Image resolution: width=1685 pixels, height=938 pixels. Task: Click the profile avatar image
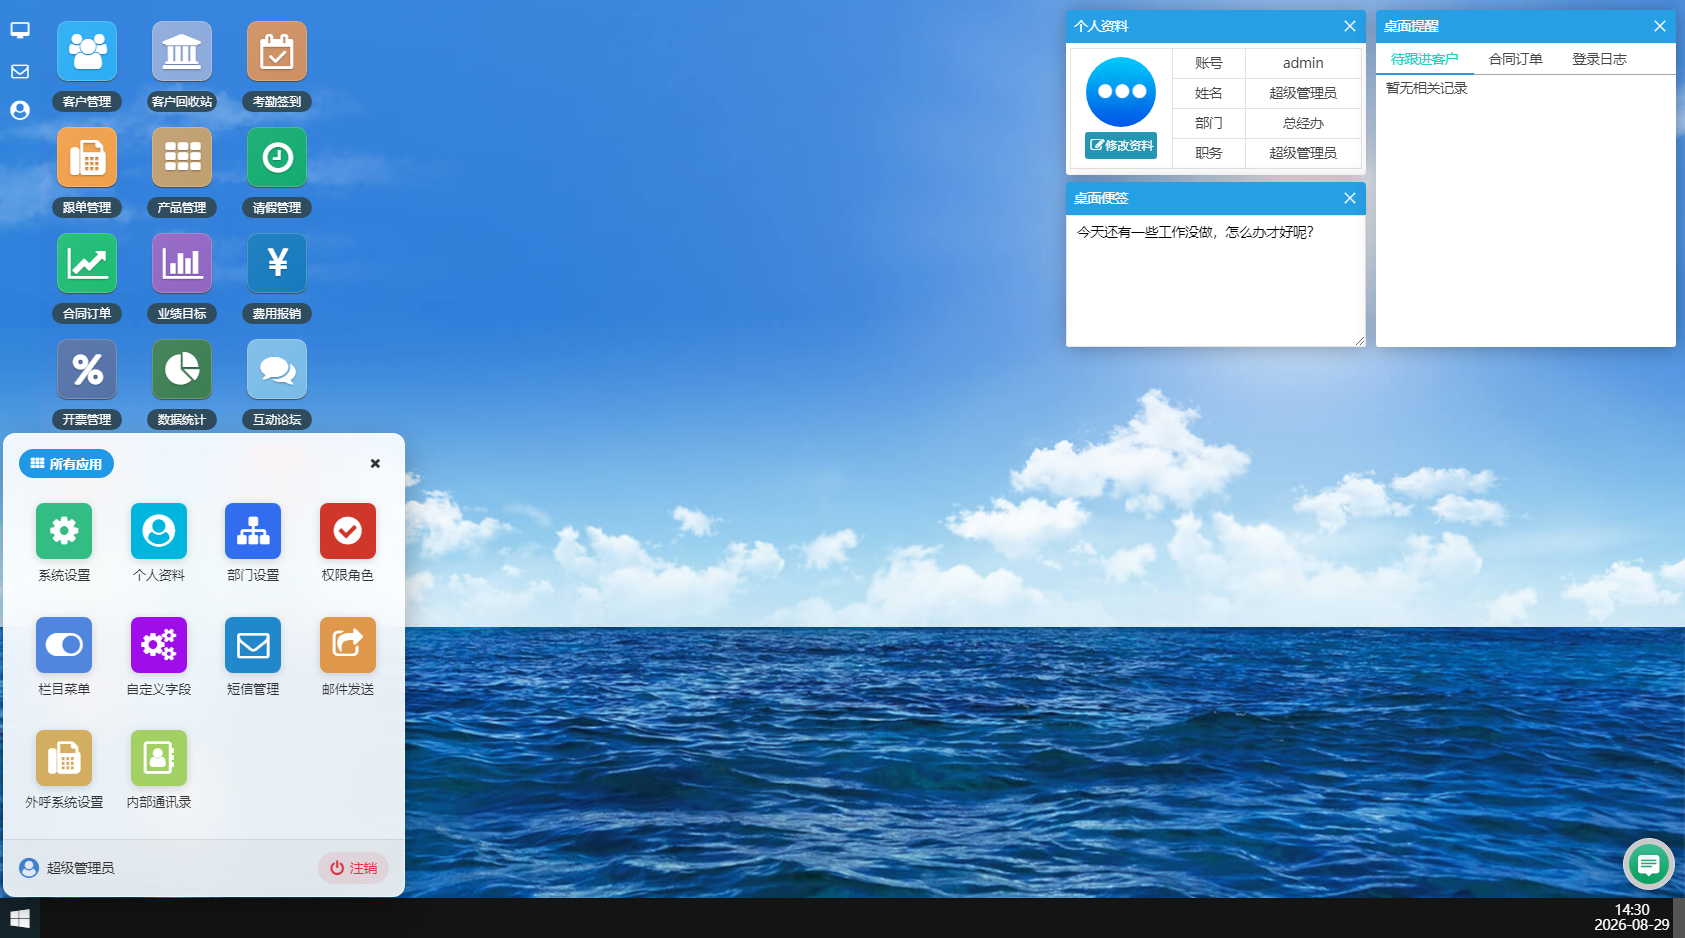(1121, 92)
